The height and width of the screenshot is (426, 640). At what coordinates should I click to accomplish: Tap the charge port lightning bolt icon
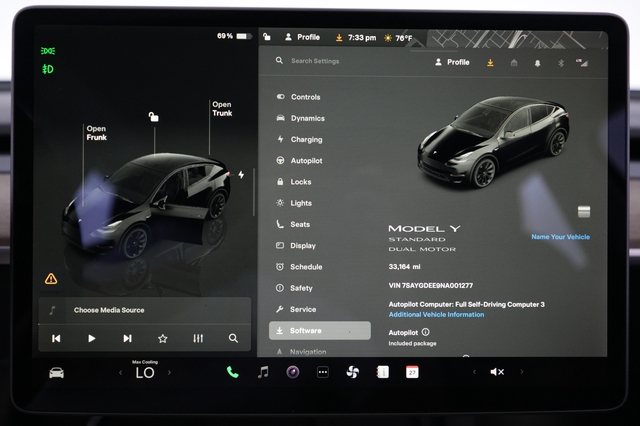coord(241,175)
